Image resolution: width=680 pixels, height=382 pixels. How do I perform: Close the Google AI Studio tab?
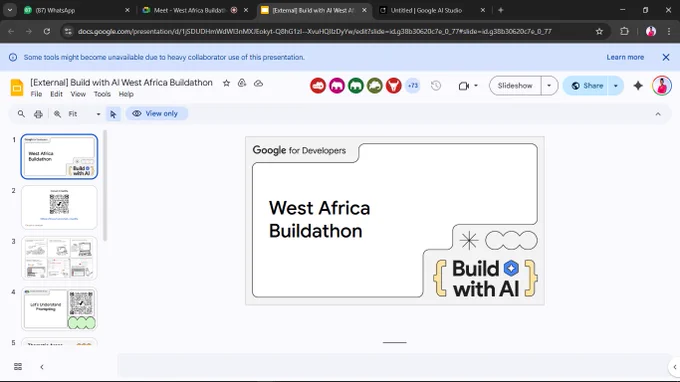pos(483,10)
